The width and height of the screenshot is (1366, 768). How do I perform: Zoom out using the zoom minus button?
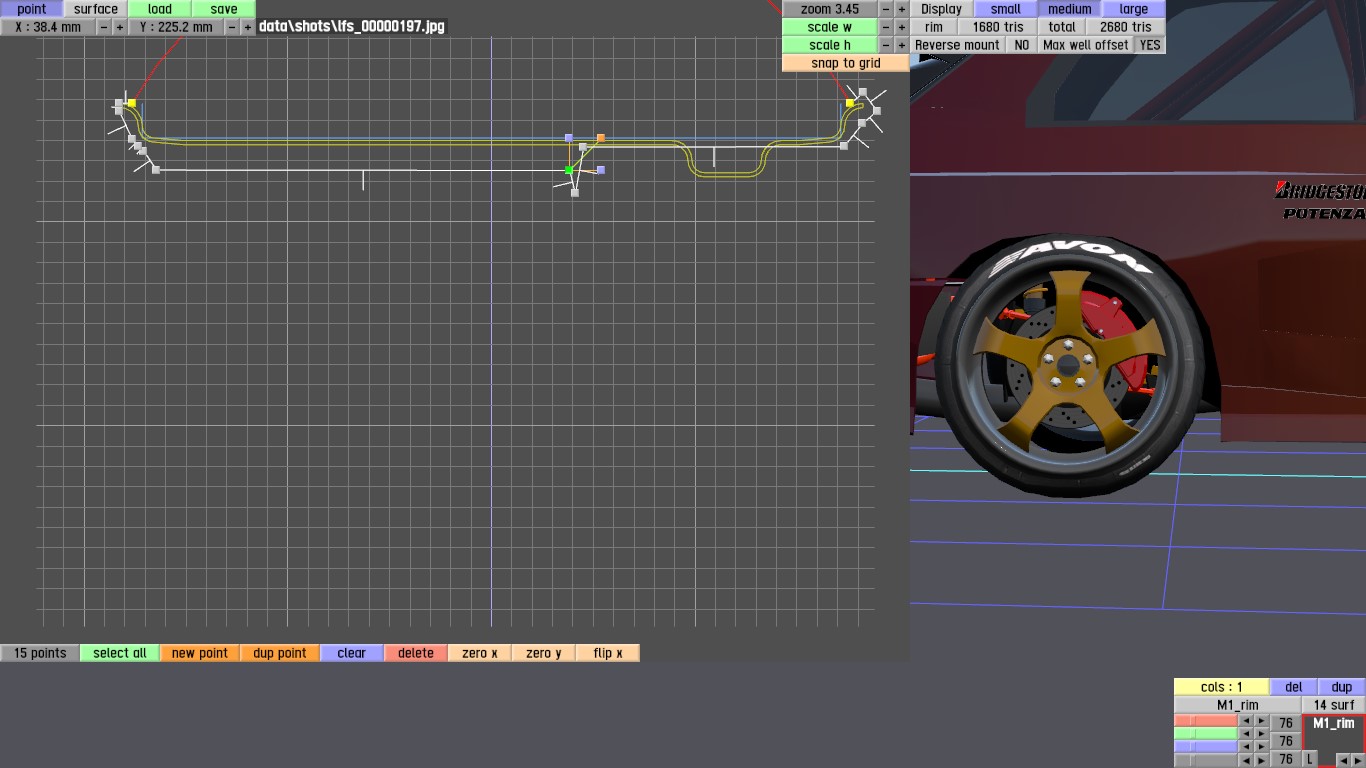tap(886, 9)
